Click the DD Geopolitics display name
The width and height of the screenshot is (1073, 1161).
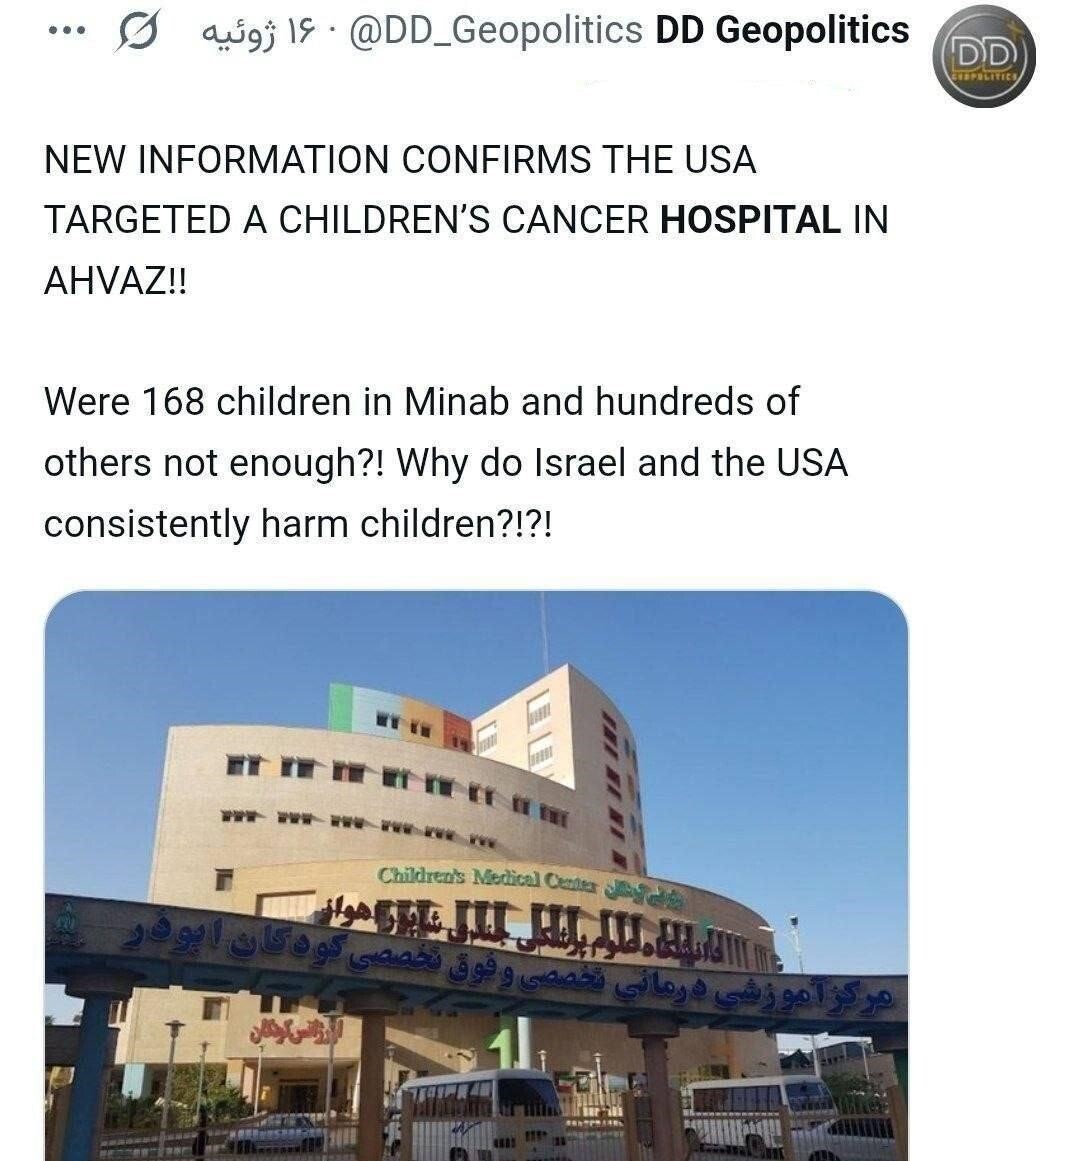782,30
